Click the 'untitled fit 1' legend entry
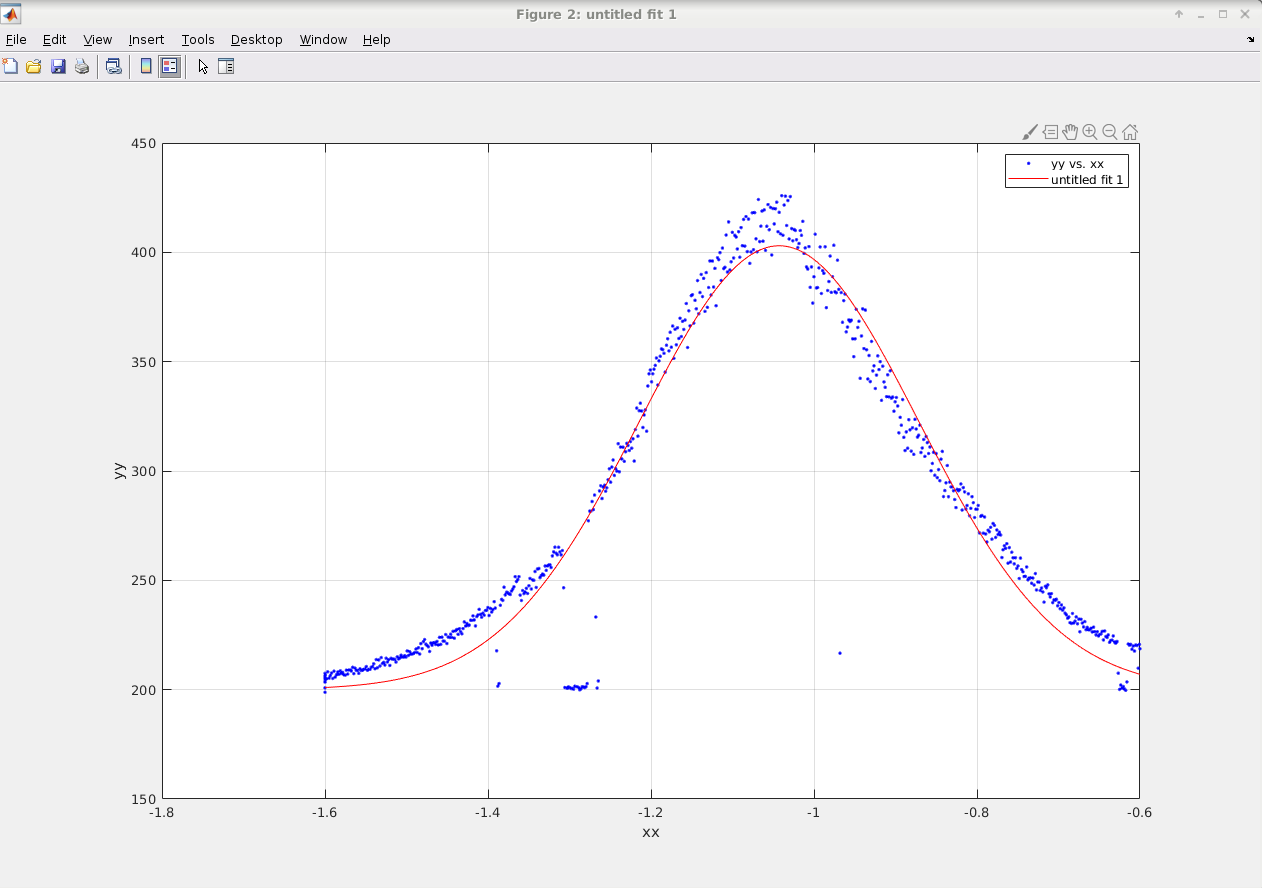 (1088, 180)
